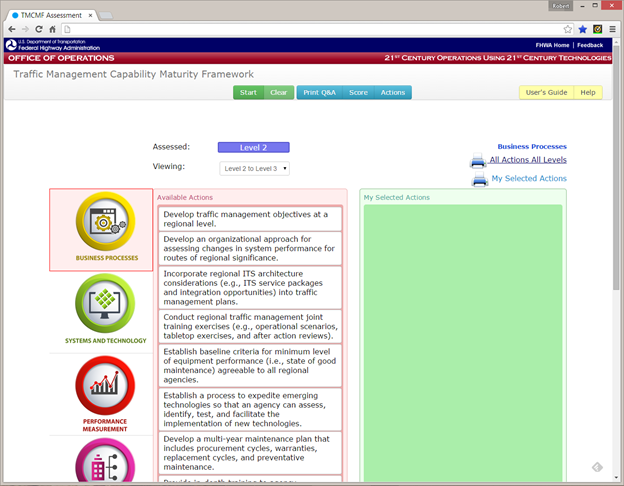Click the pink organization building icon
Screen dimensions: 624x486
click(x=105, y=462)
